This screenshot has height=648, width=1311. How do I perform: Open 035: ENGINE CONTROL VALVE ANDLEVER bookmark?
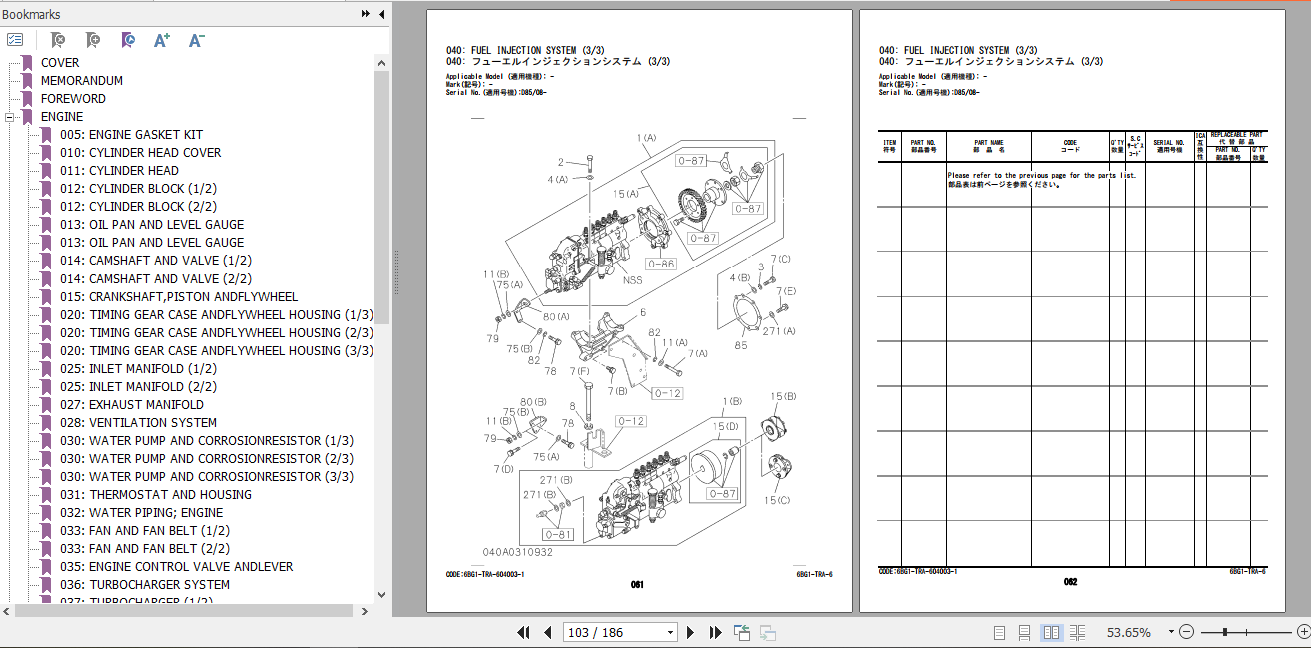pyautogui.click(x=177, y=567)
